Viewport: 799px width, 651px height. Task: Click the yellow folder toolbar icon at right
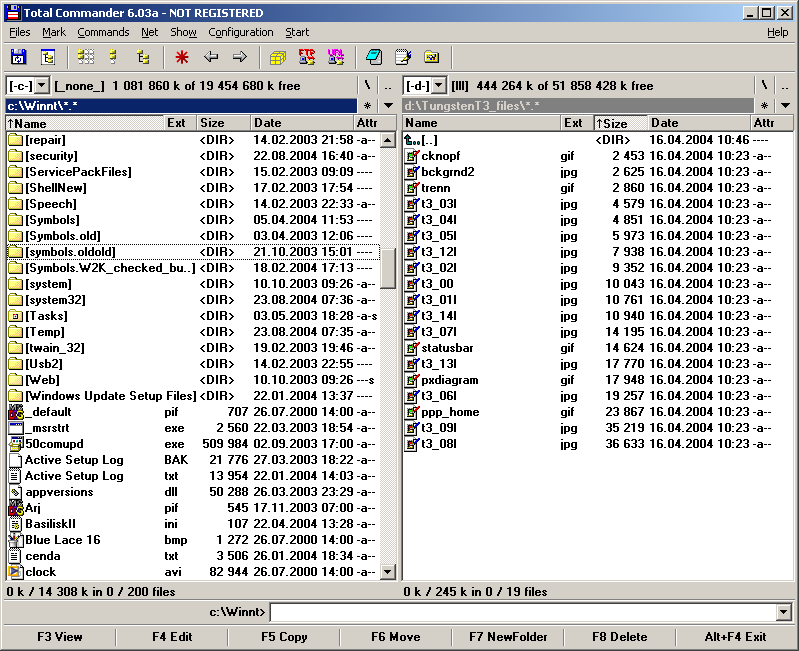[x=432, y=57]
